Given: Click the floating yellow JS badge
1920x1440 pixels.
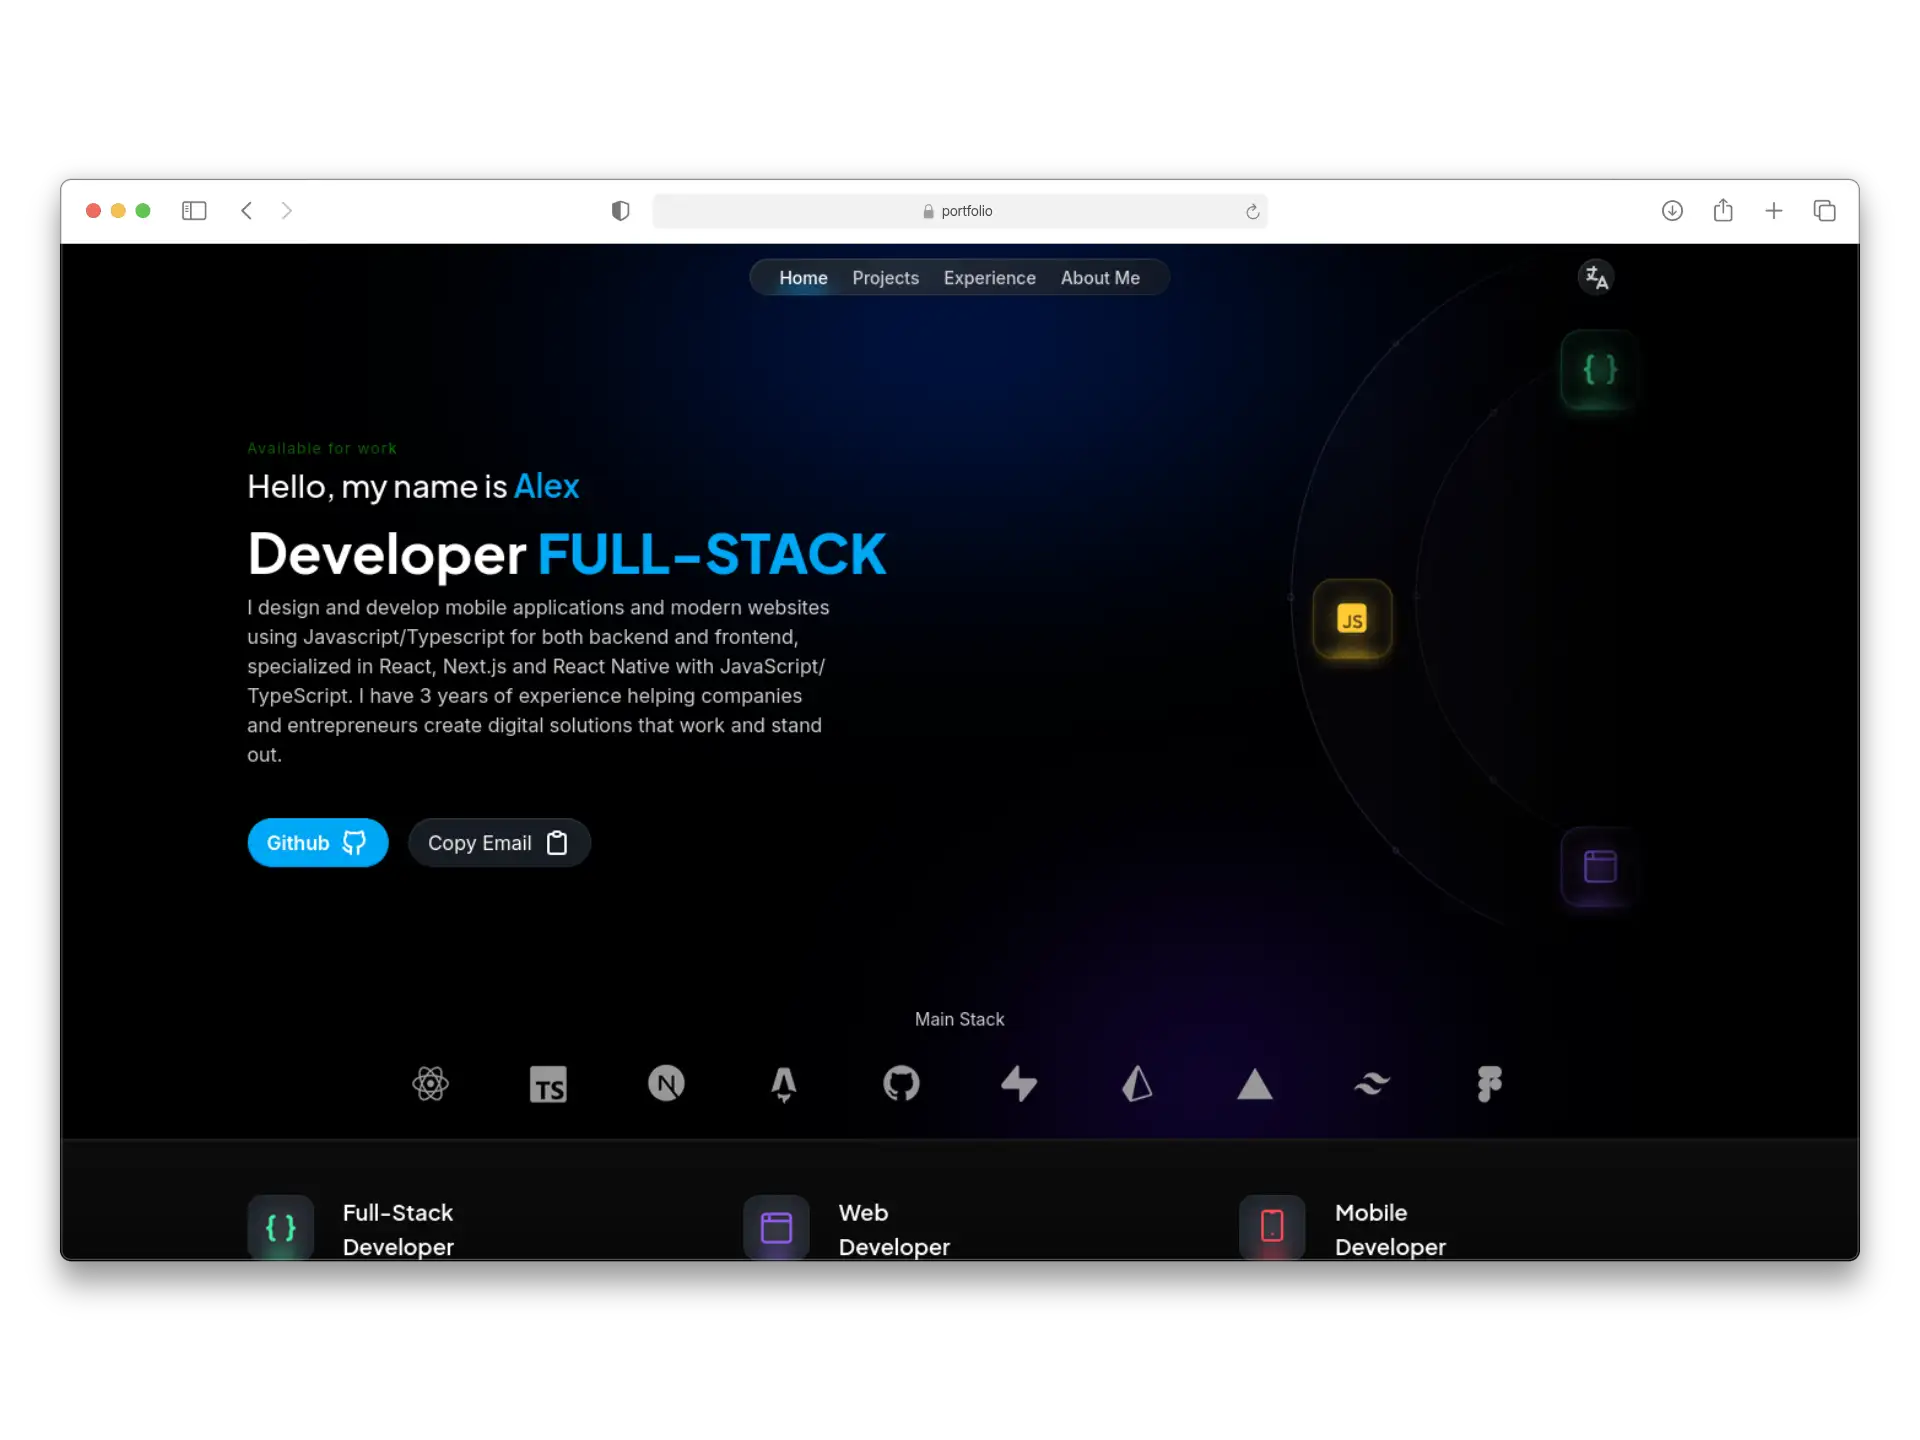Looking at the screenshot, I should 1352,619.
